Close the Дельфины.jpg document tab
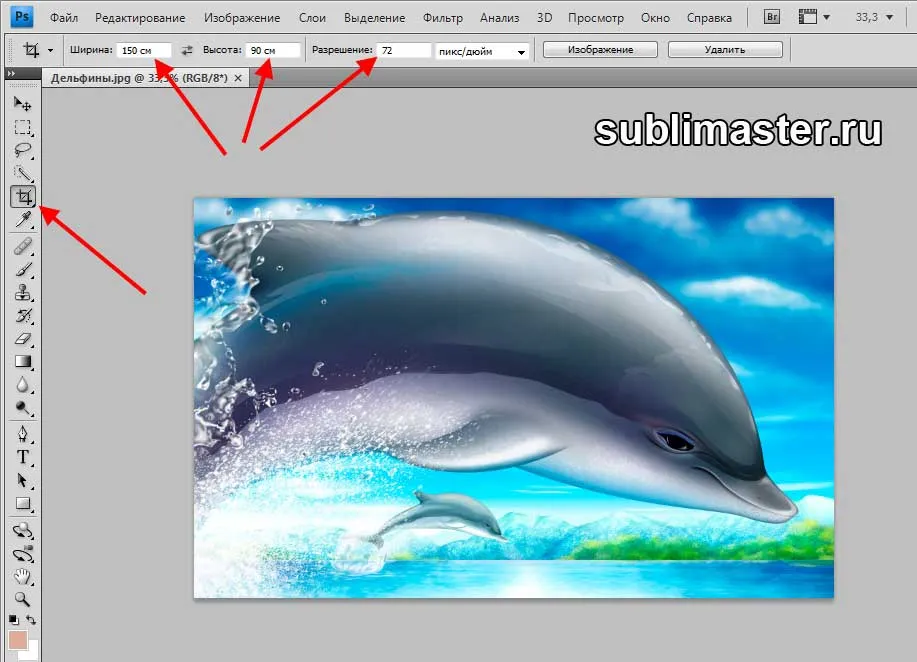This screenshot has height=662, width=917. pos(238,78)
